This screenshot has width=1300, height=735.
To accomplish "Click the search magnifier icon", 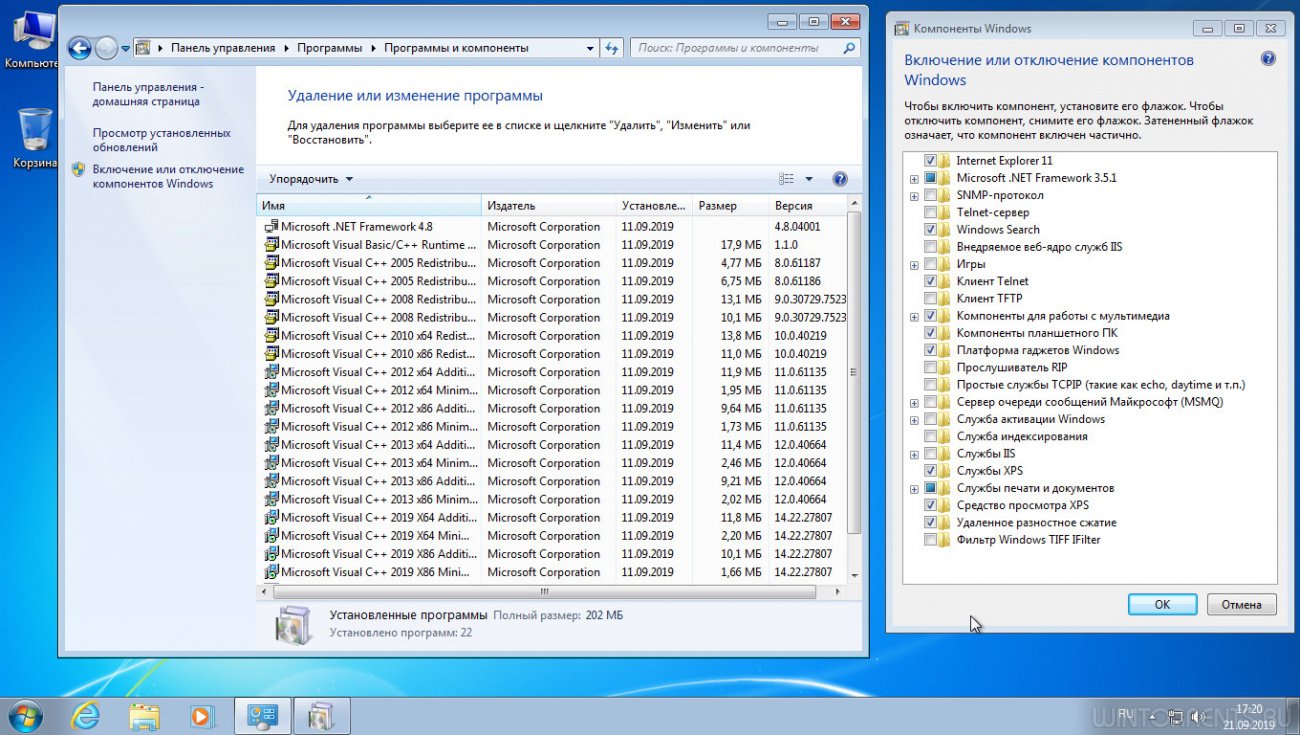I will click(850, 47).
